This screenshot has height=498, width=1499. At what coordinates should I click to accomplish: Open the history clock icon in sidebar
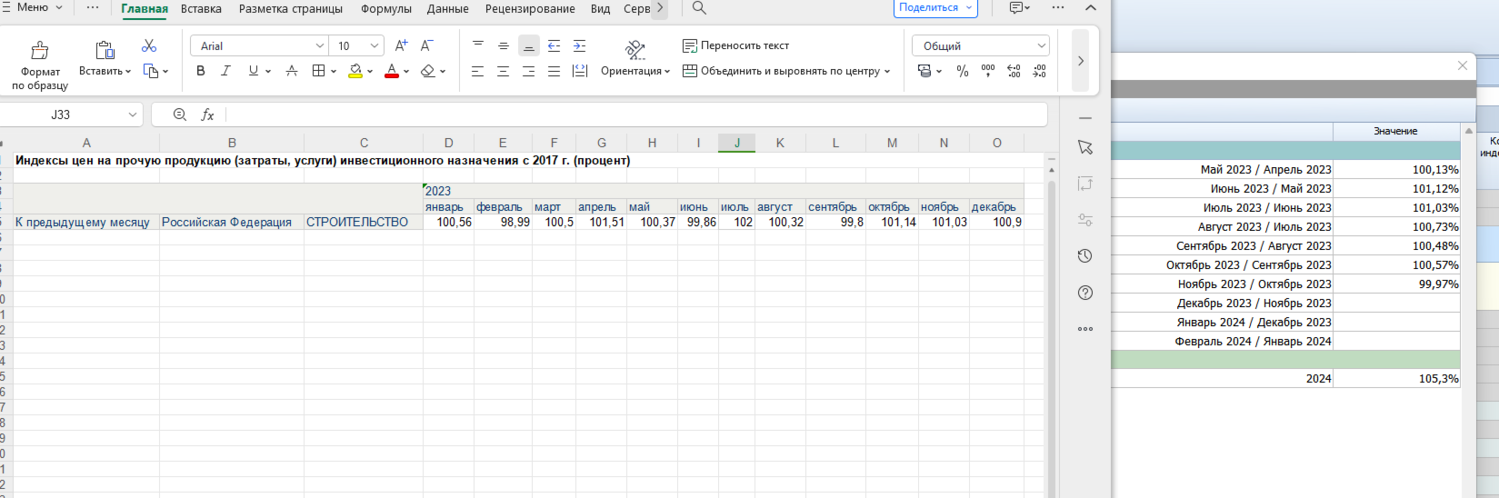tap(1086, 256)
